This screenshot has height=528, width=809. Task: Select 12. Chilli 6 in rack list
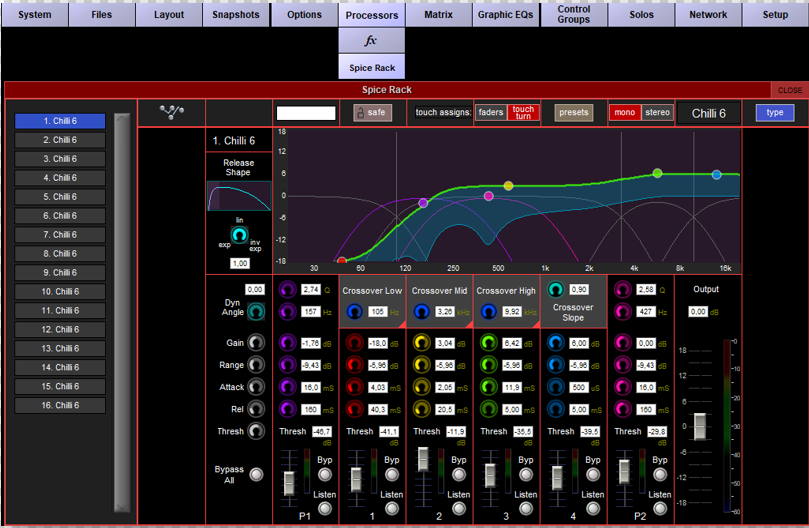(60, 329)
